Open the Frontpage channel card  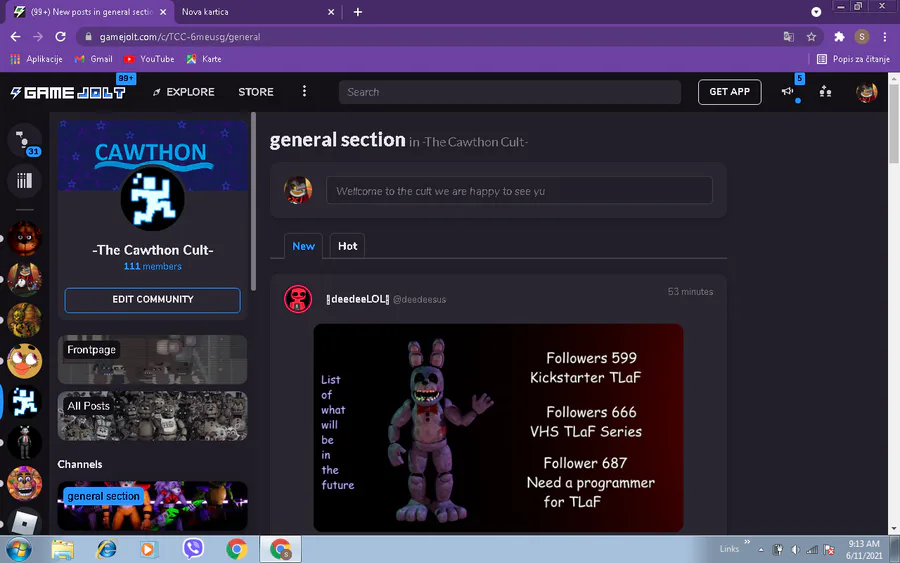point(153,359)
